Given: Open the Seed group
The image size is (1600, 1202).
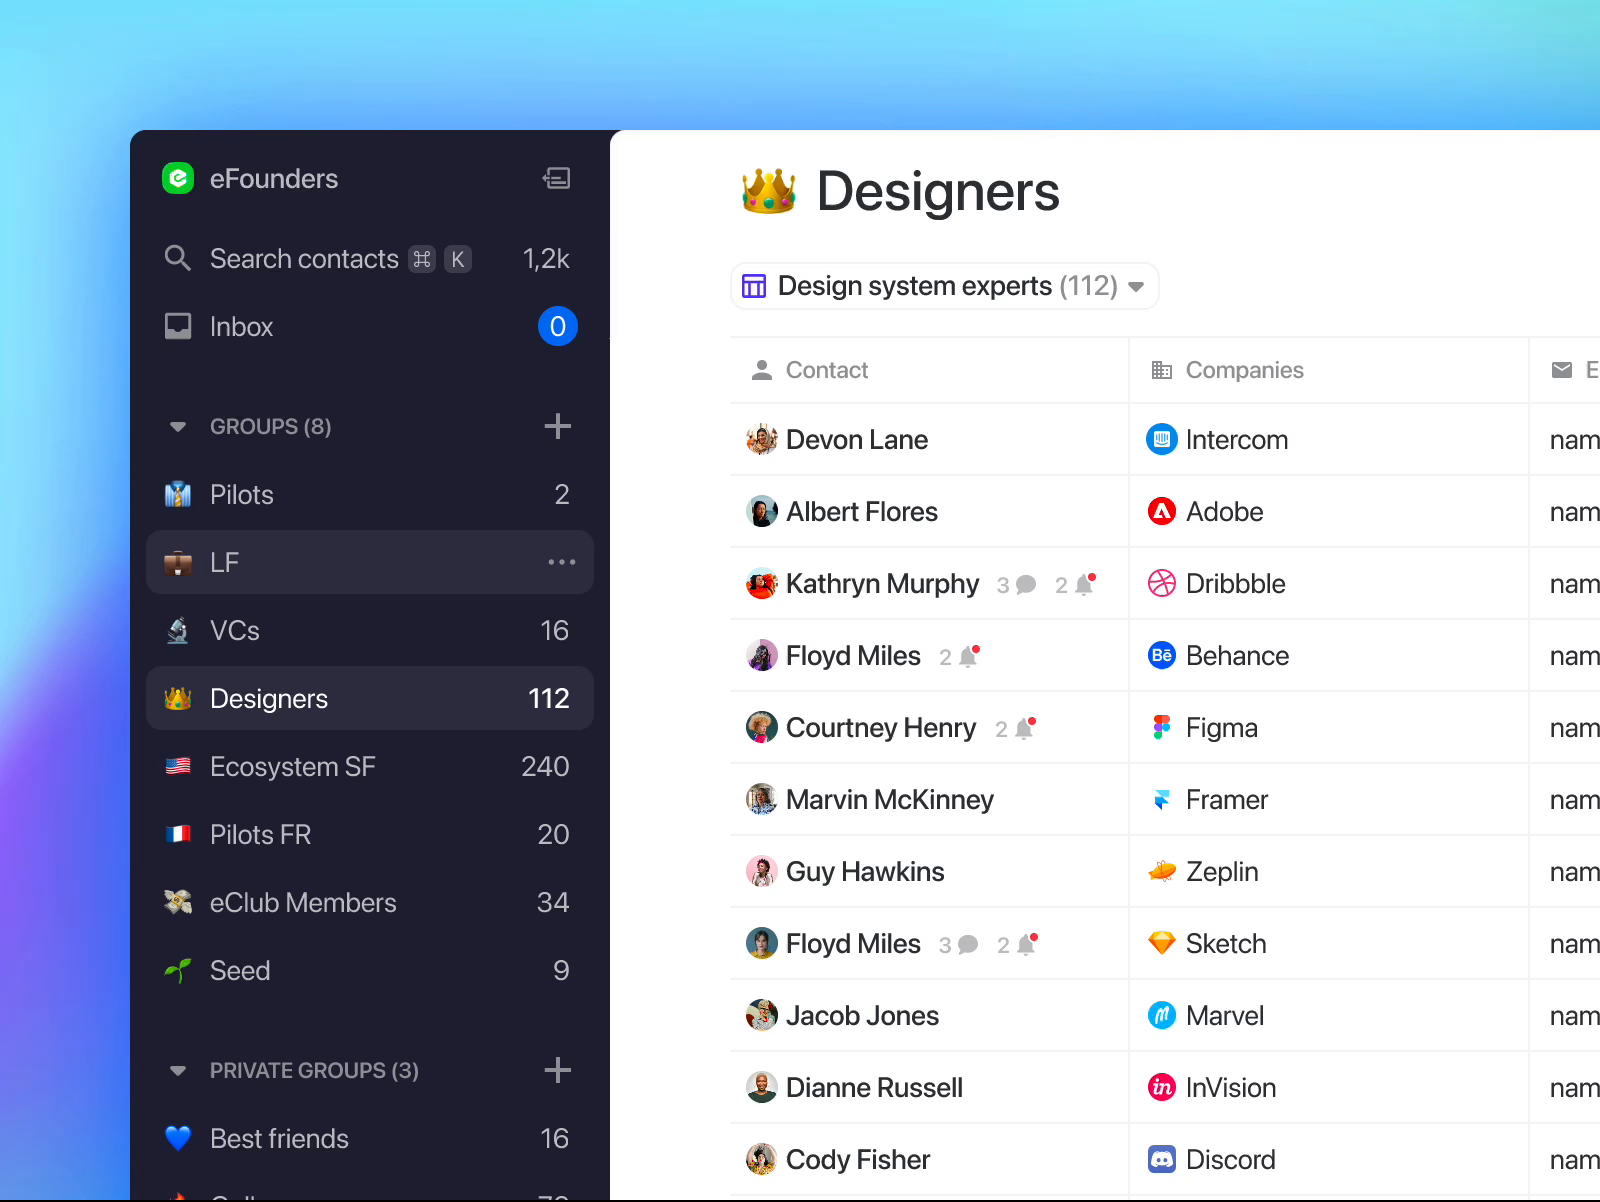Looking at the screenshot, I should (370, 970).
